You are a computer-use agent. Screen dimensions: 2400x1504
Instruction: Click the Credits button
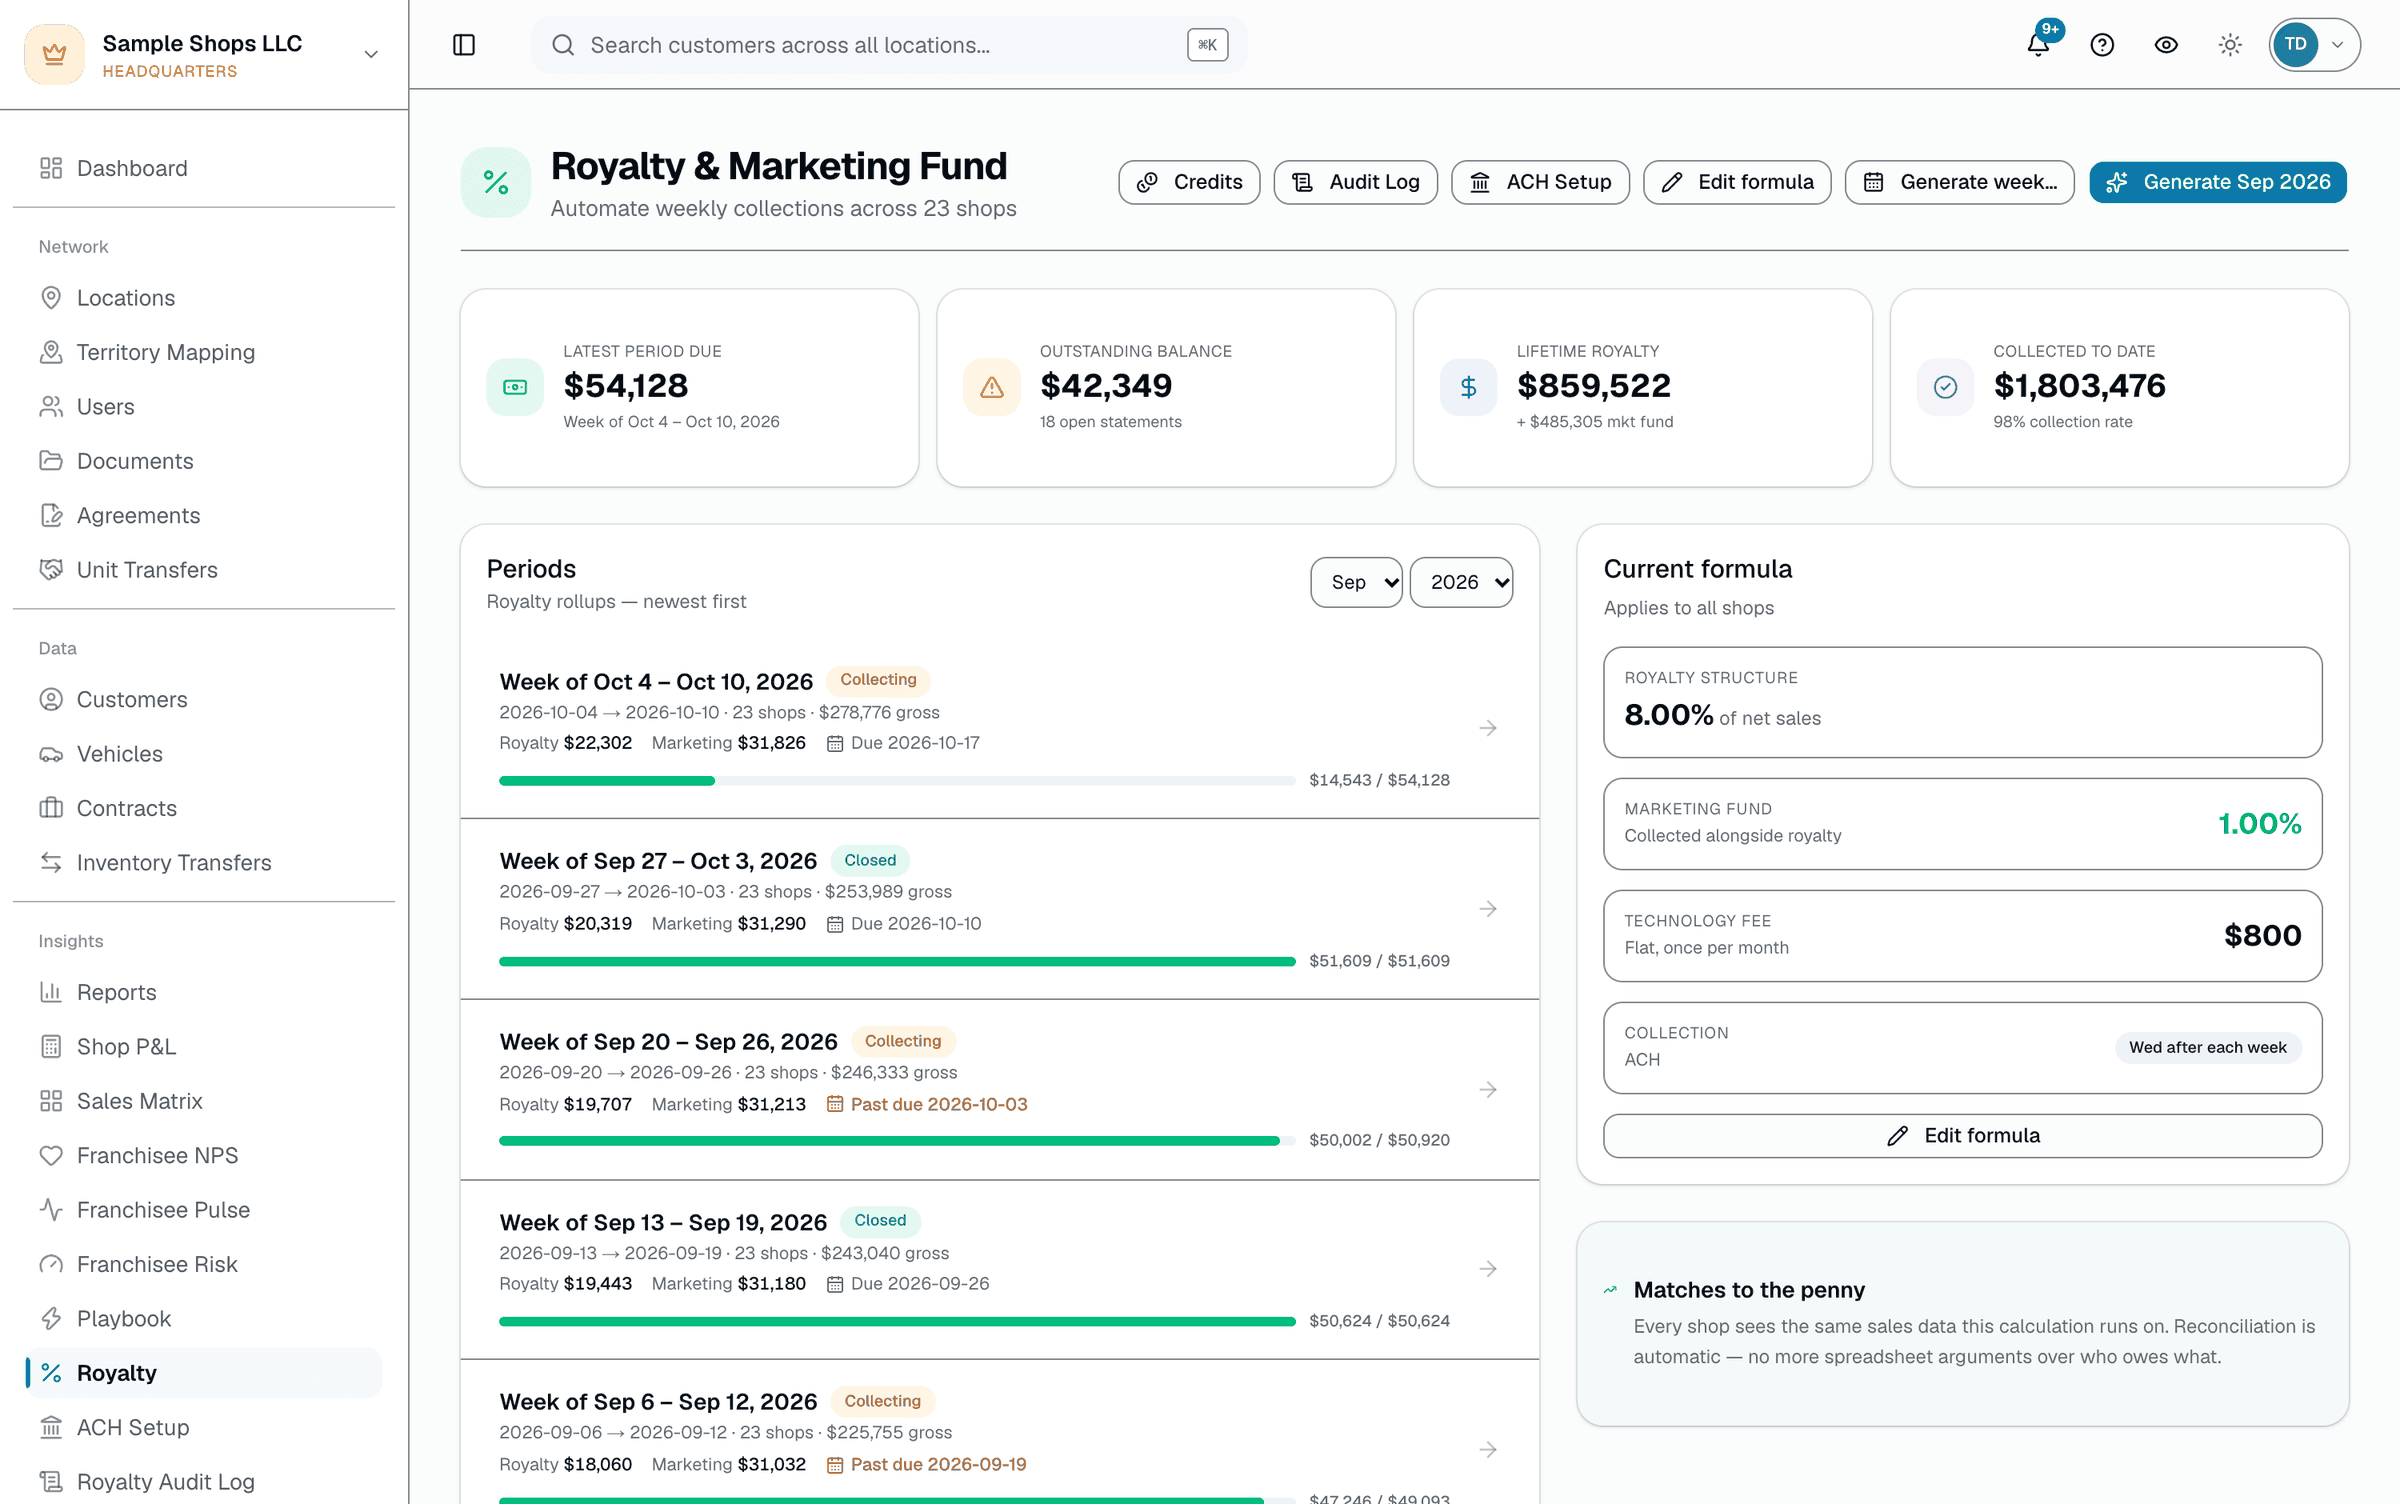point(1189,182)
